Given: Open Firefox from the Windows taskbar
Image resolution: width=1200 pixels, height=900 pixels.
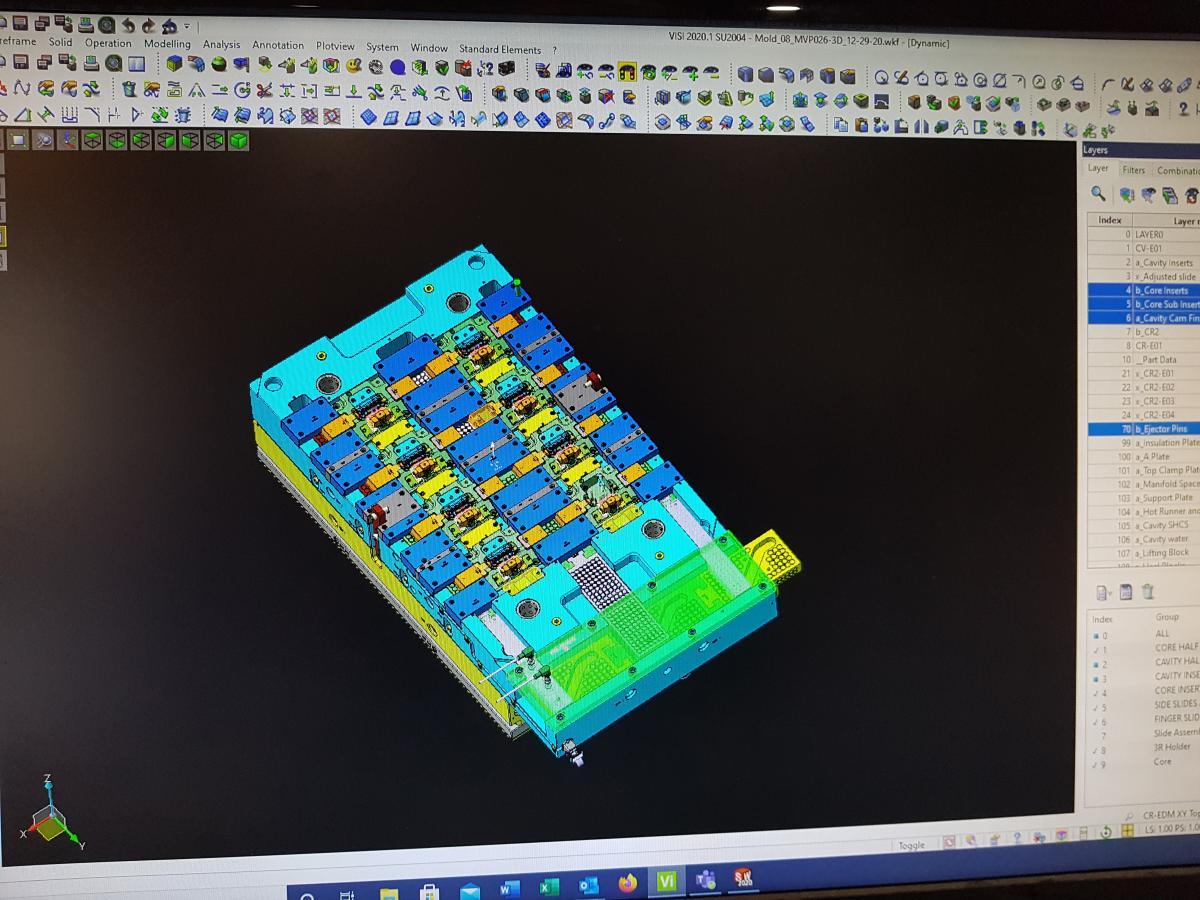Looking at the screenshot, I should [x=627, y=883].
